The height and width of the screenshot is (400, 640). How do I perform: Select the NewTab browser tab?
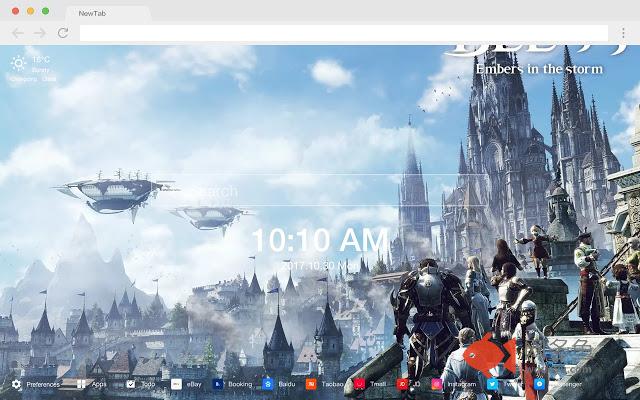point(108,13)
